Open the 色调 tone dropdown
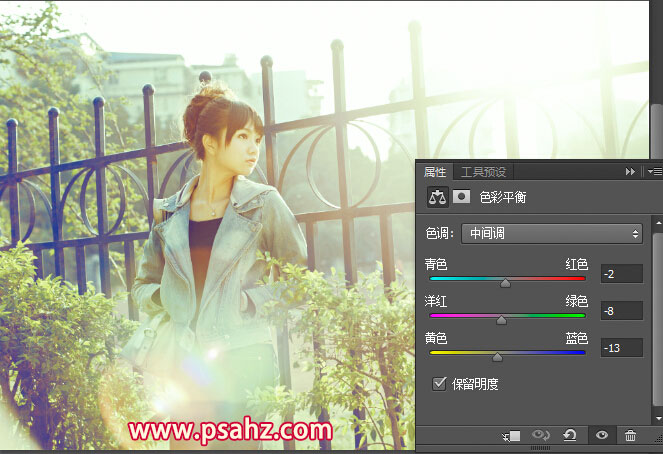The width and height of the screenshot is (663, 454). pyautogui.click(x=551, y=234)
